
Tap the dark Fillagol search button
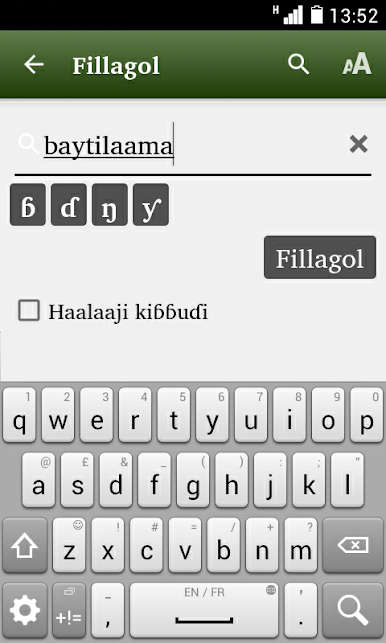(320, 258)
